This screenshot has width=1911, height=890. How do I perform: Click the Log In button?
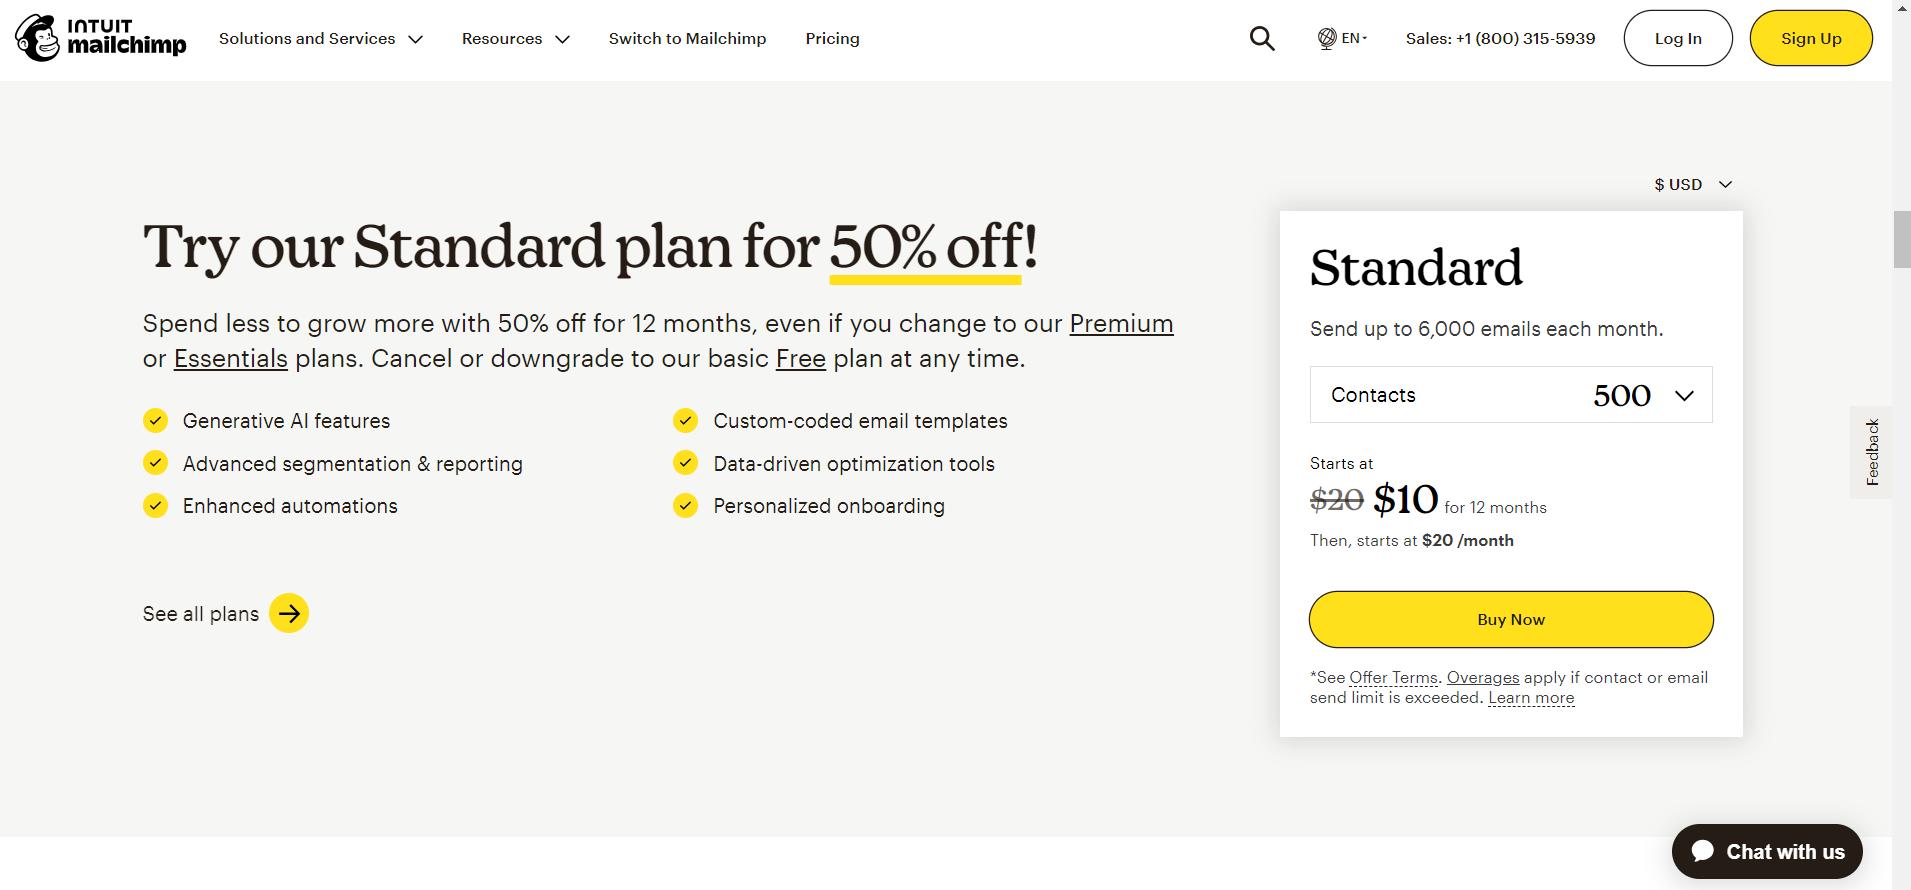coord(1677,38)
